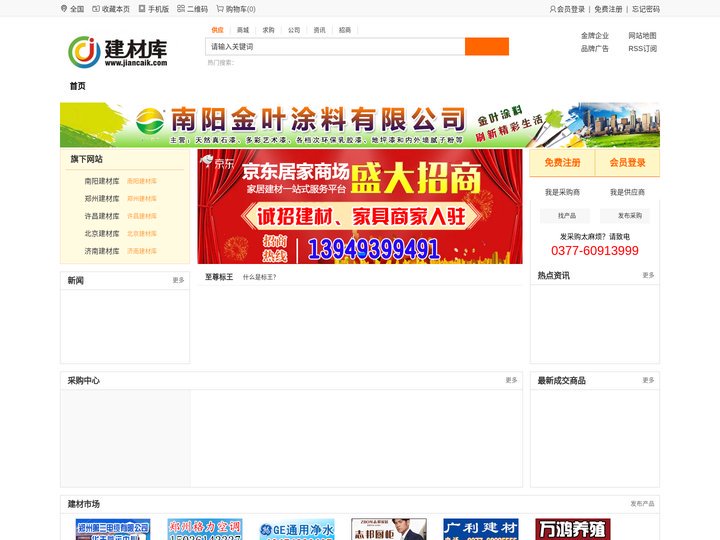The height and width of the screenshot is (540, 720).
Task: Select the 供应 search tab
Action: pos(217,30)
